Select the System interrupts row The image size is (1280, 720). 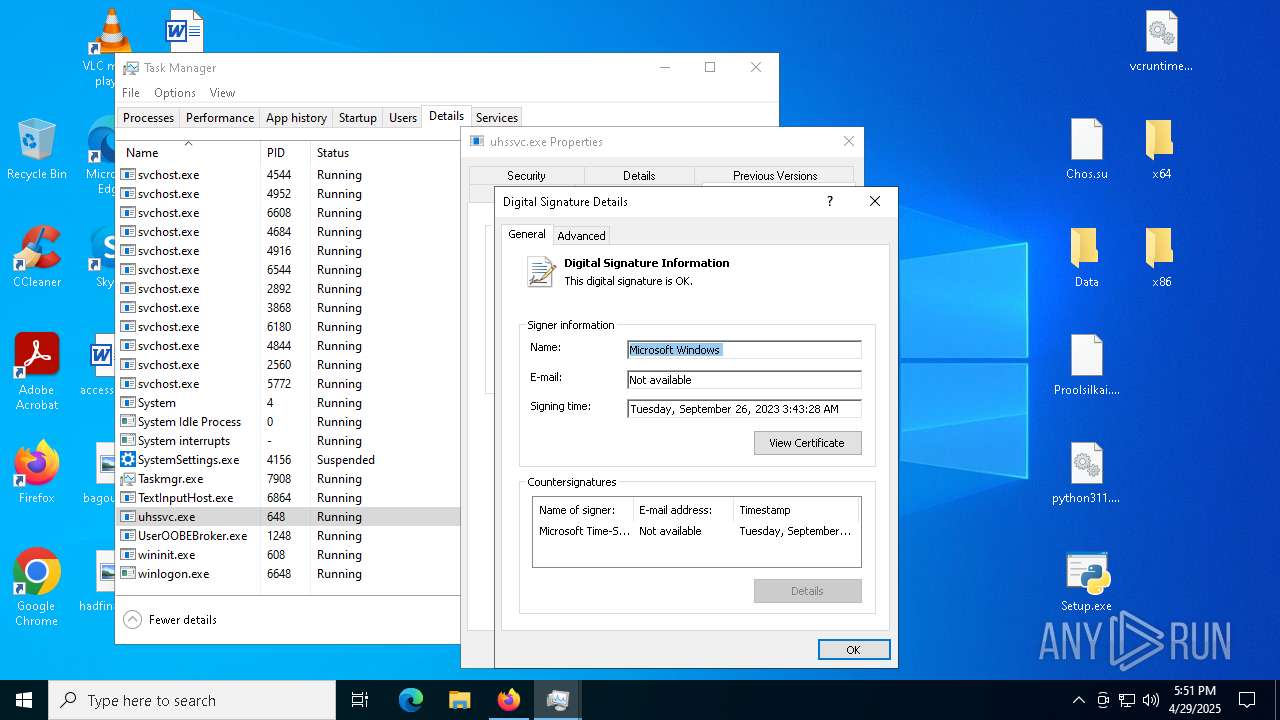coord(288,441)
